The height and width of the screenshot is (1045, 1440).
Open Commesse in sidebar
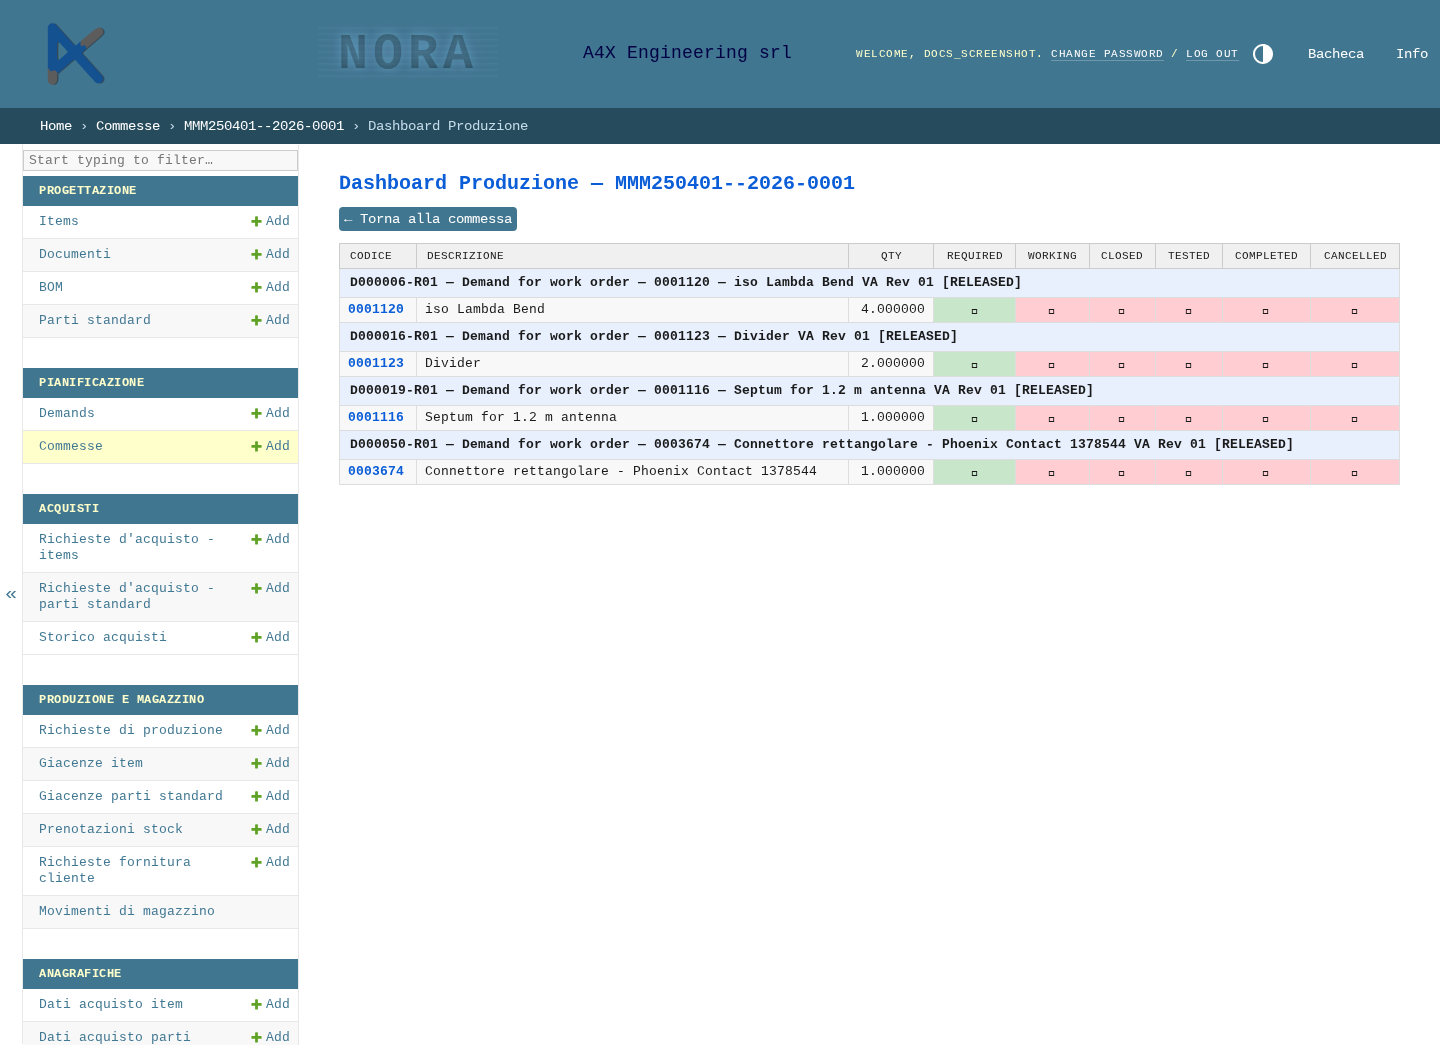pos(71,446)
